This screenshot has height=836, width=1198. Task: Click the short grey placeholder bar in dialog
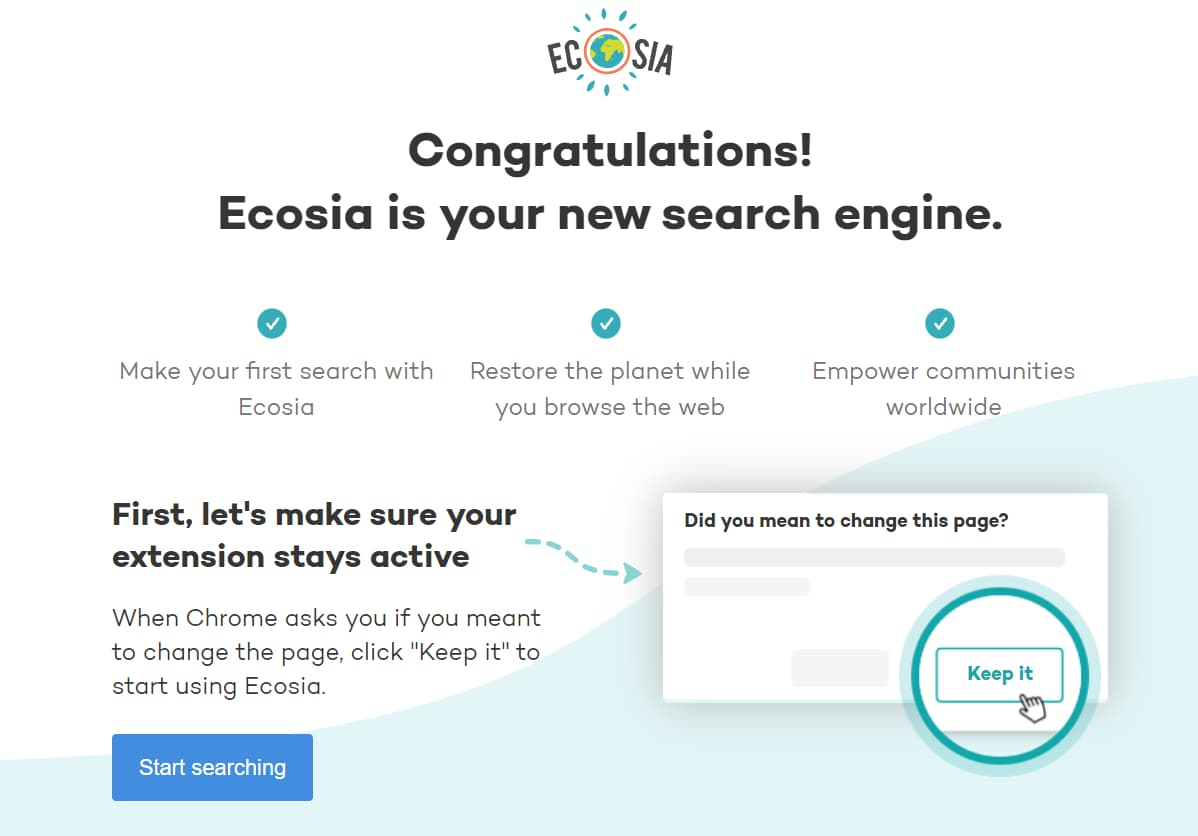coord(746,587)
